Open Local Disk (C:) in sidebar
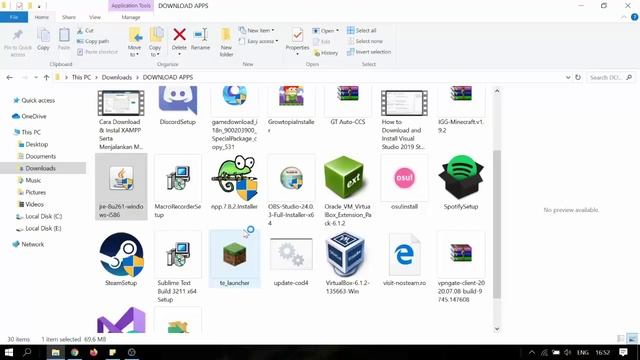Image resolution: width=640 pixels, height=360 pixels. (44, 216)
